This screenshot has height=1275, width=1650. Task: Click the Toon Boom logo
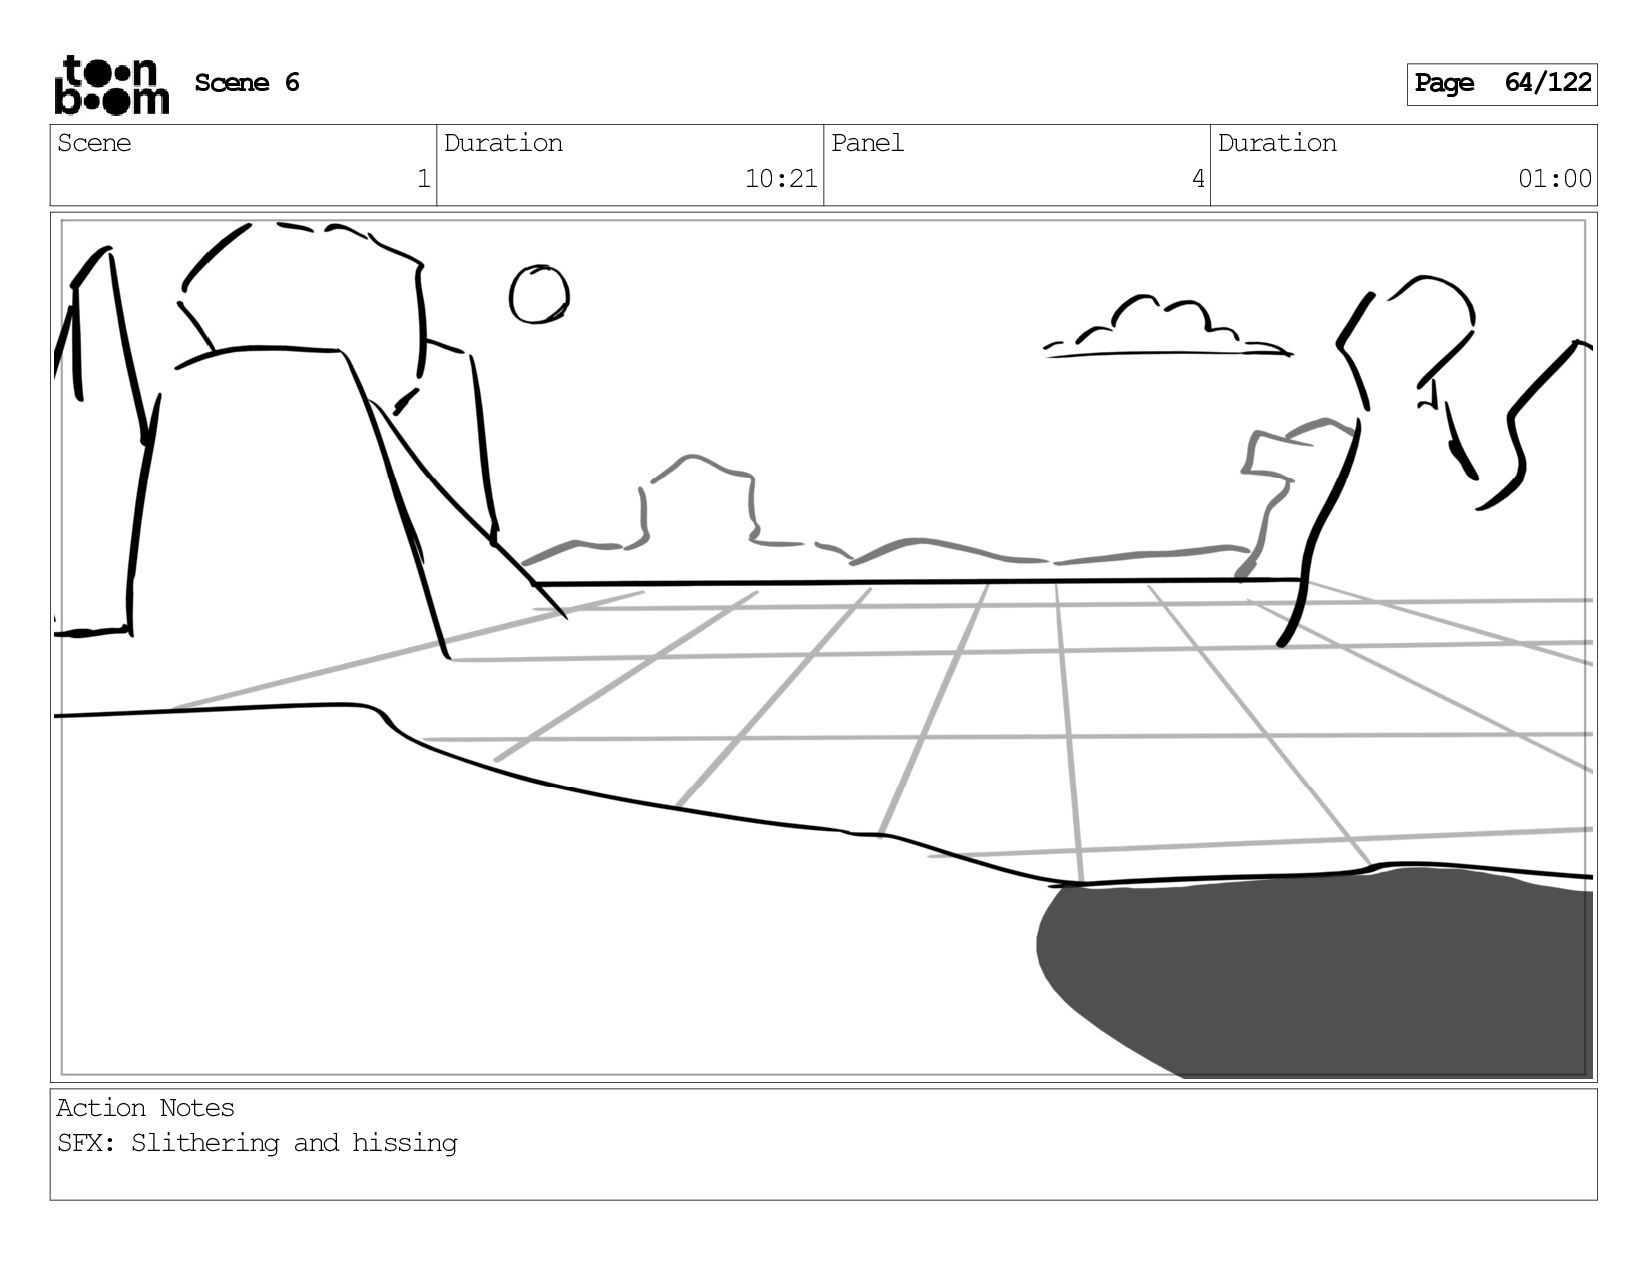click(x=111, y=85)
